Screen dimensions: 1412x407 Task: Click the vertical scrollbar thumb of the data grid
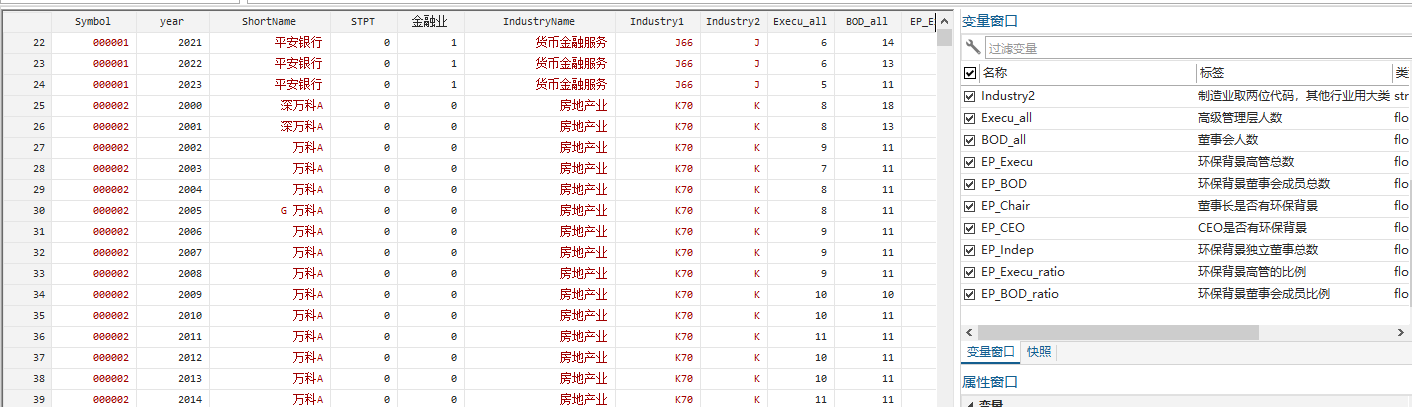tap(944, 38)
